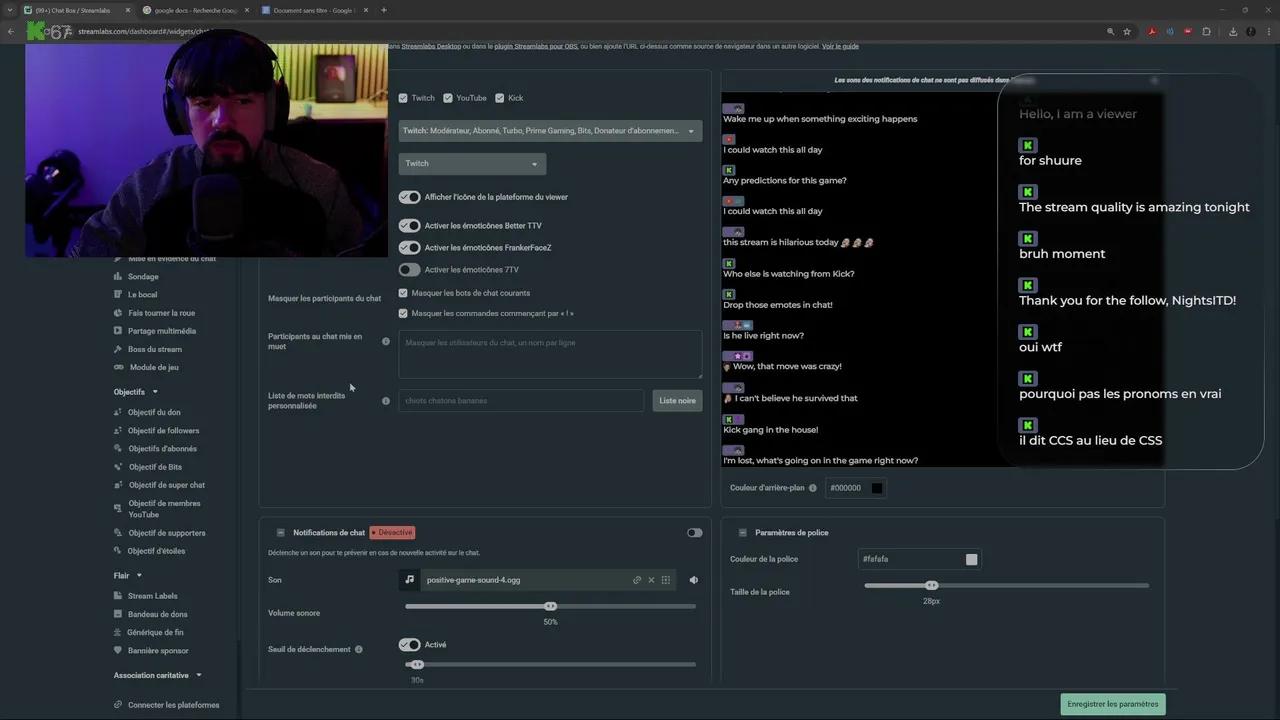Open the Twitch platform dropdown
The image size is (1280, 720).
point(471,163)
